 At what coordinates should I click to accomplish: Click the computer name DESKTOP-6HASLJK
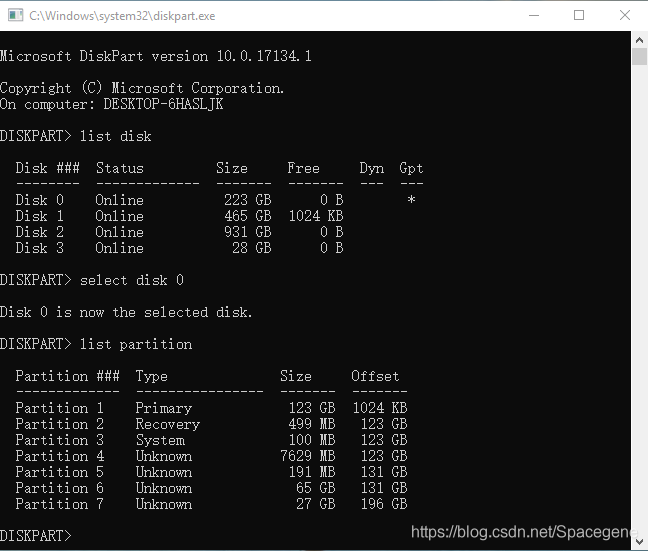click(163, 104)
